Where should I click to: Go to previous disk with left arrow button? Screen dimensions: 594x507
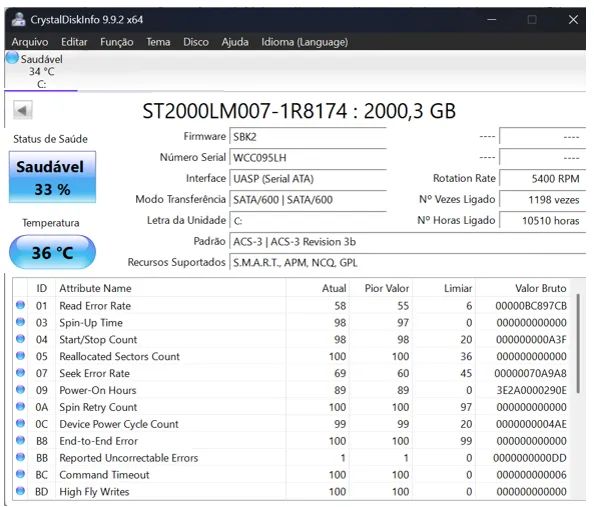(x=23, y=110)
